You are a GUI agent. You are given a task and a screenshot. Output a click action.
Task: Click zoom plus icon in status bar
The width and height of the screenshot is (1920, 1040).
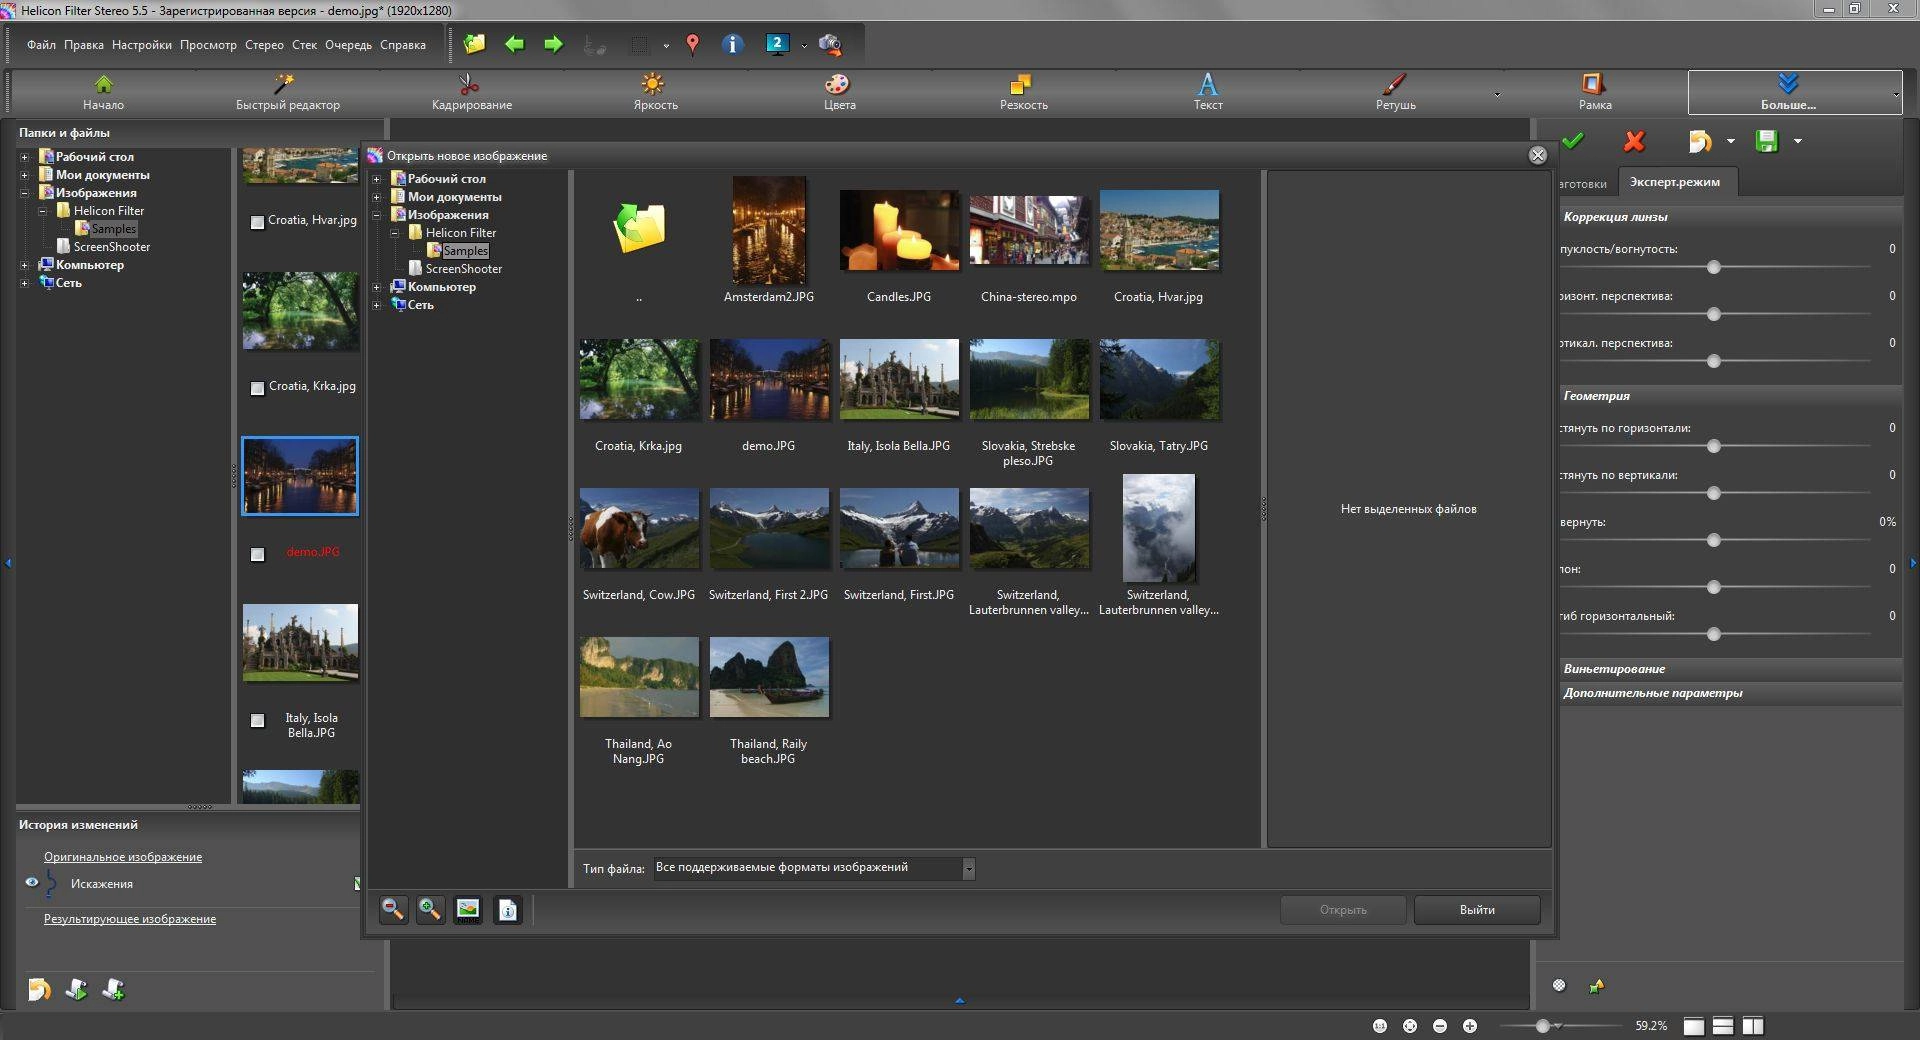pyautogui.click(x=1469, y=1026)
